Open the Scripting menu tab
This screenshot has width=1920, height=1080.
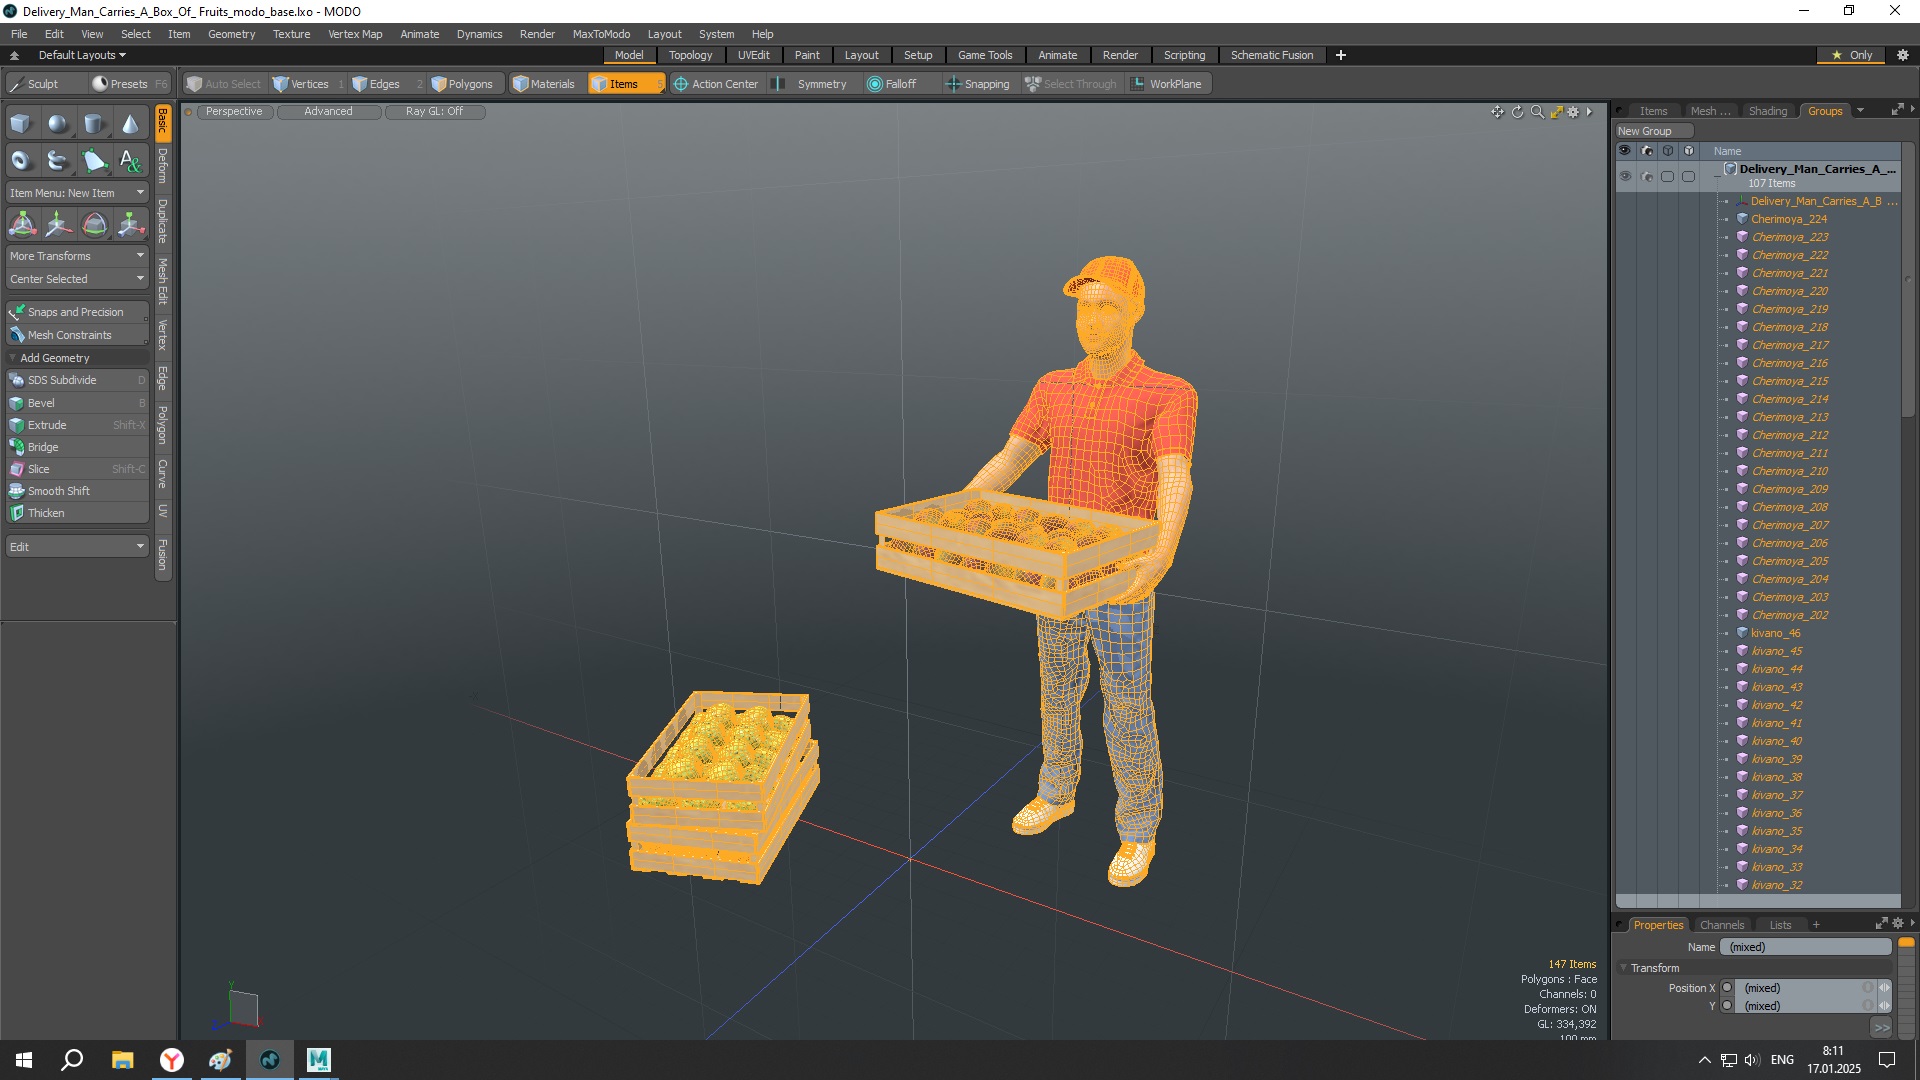click(x=1184, y=54)
